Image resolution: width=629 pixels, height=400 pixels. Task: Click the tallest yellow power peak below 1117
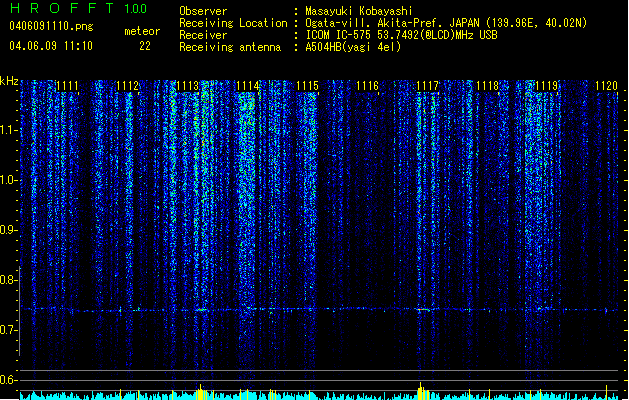pos(420,391)
